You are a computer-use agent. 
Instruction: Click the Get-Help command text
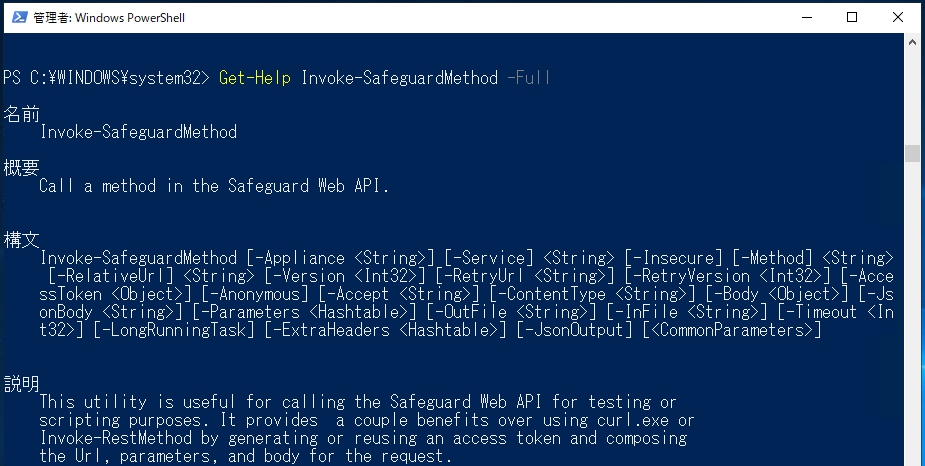[x=255, y=77]
